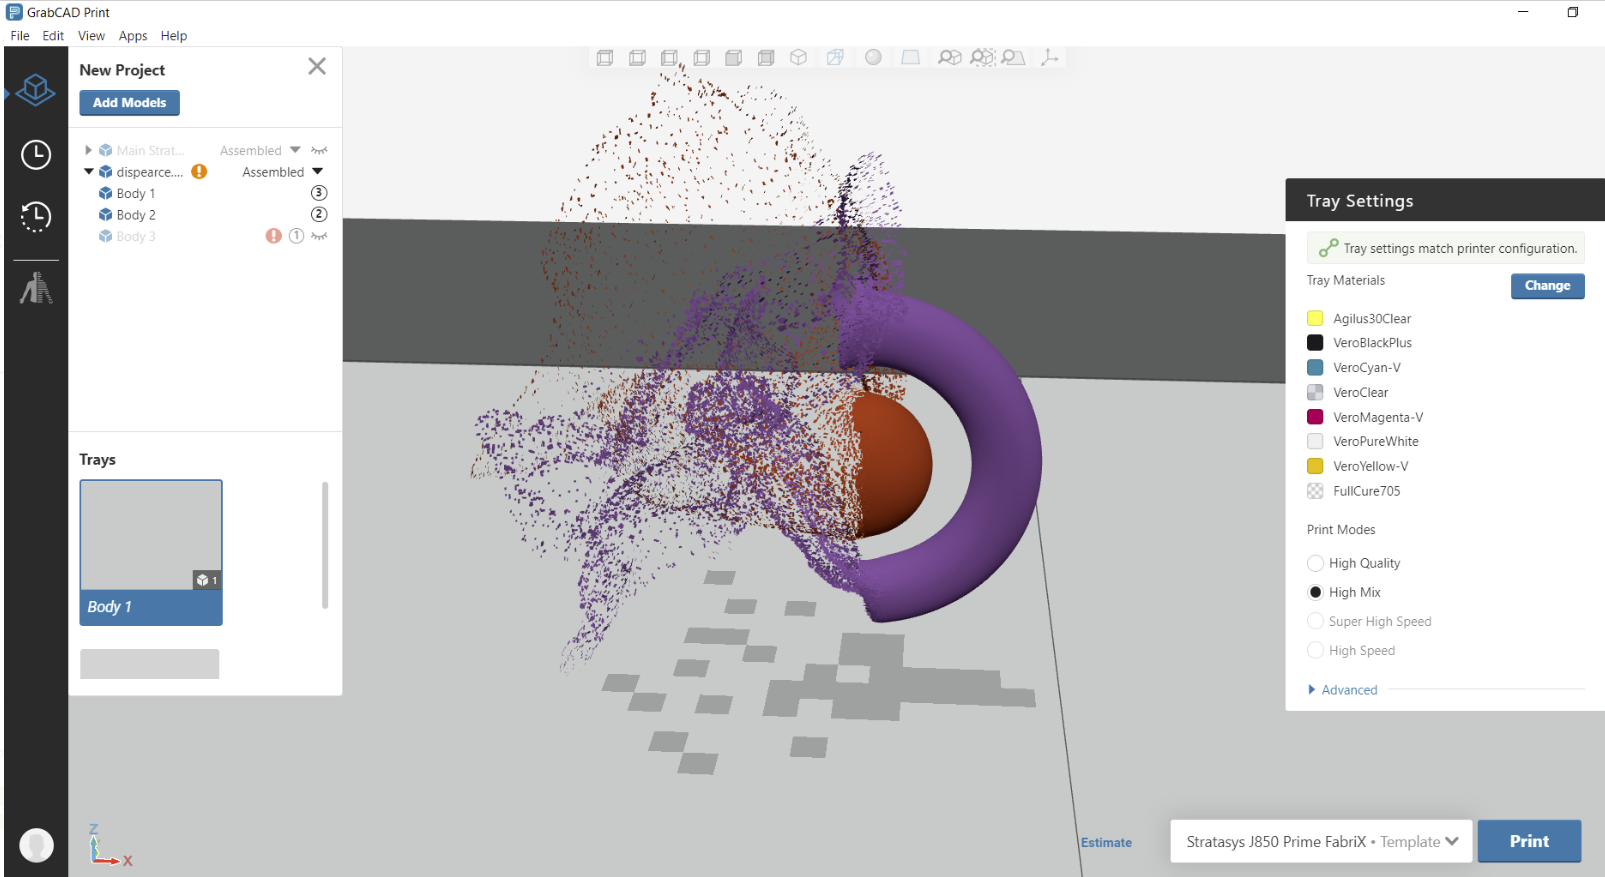The image size is (1605, 877).
Task: Select High Mix print mode
Action: (1315, 592)
